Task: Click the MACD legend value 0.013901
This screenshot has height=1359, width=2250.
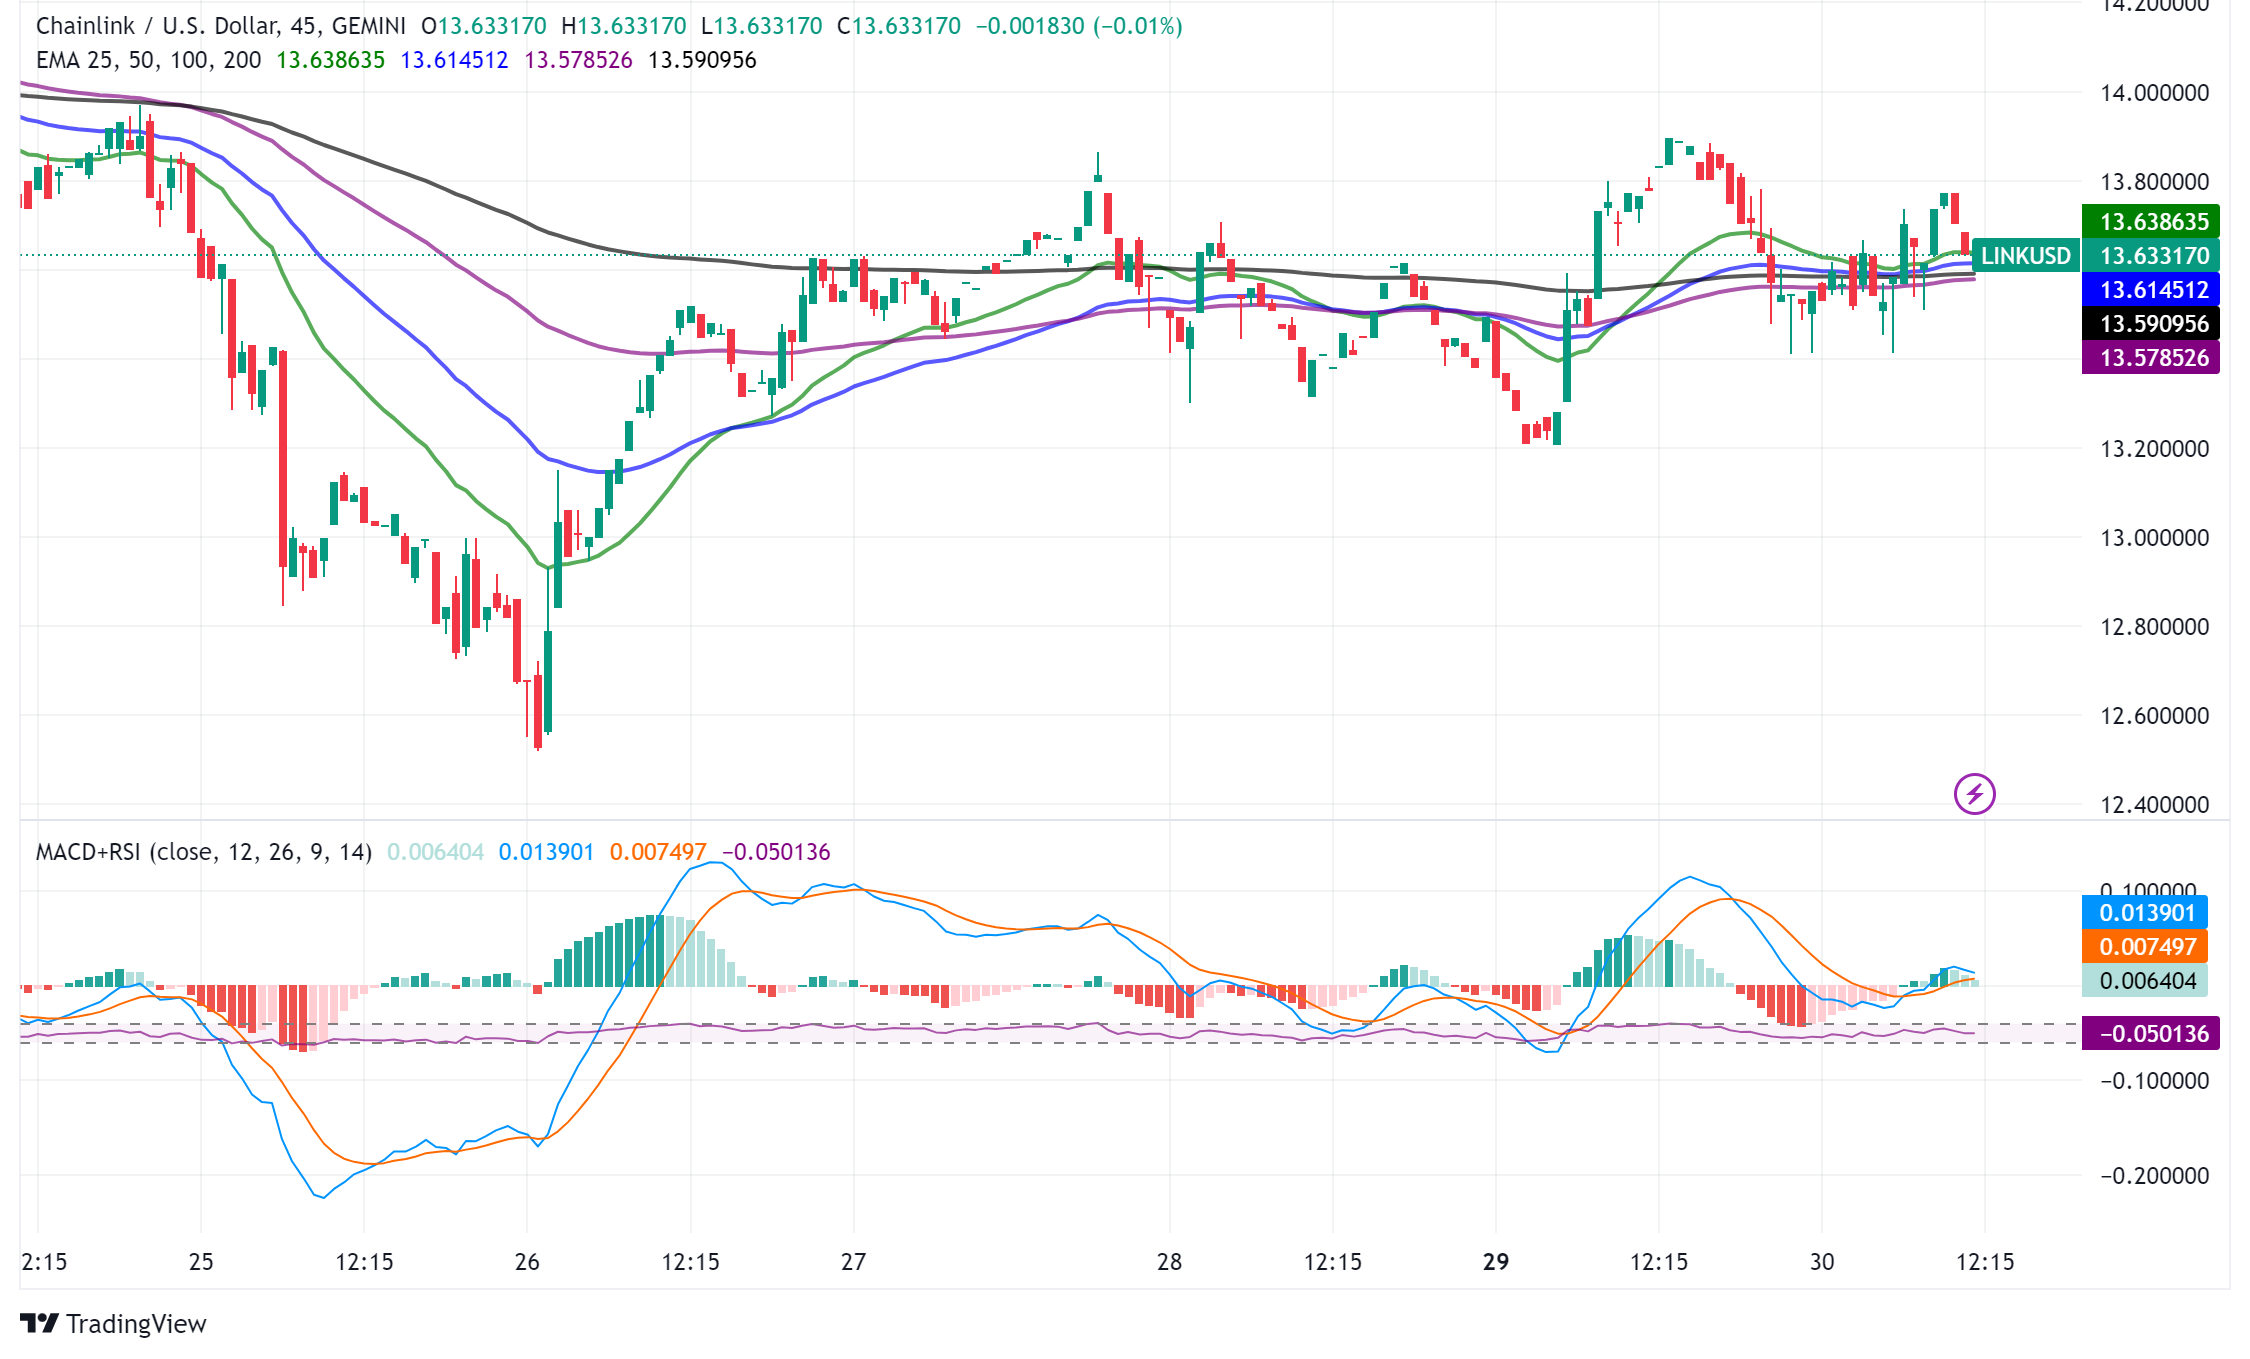Action: pyautogui.click(x=546, y=852)
